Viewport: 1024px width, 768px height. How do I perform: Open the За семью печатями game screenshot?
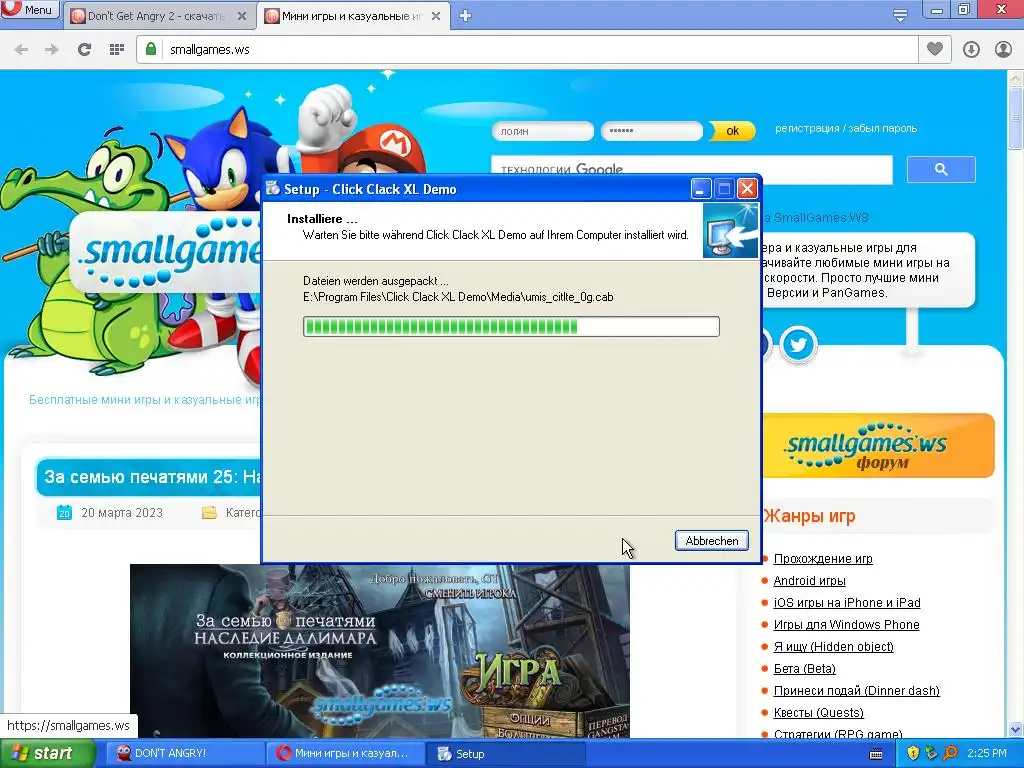[x=380, y=652]
